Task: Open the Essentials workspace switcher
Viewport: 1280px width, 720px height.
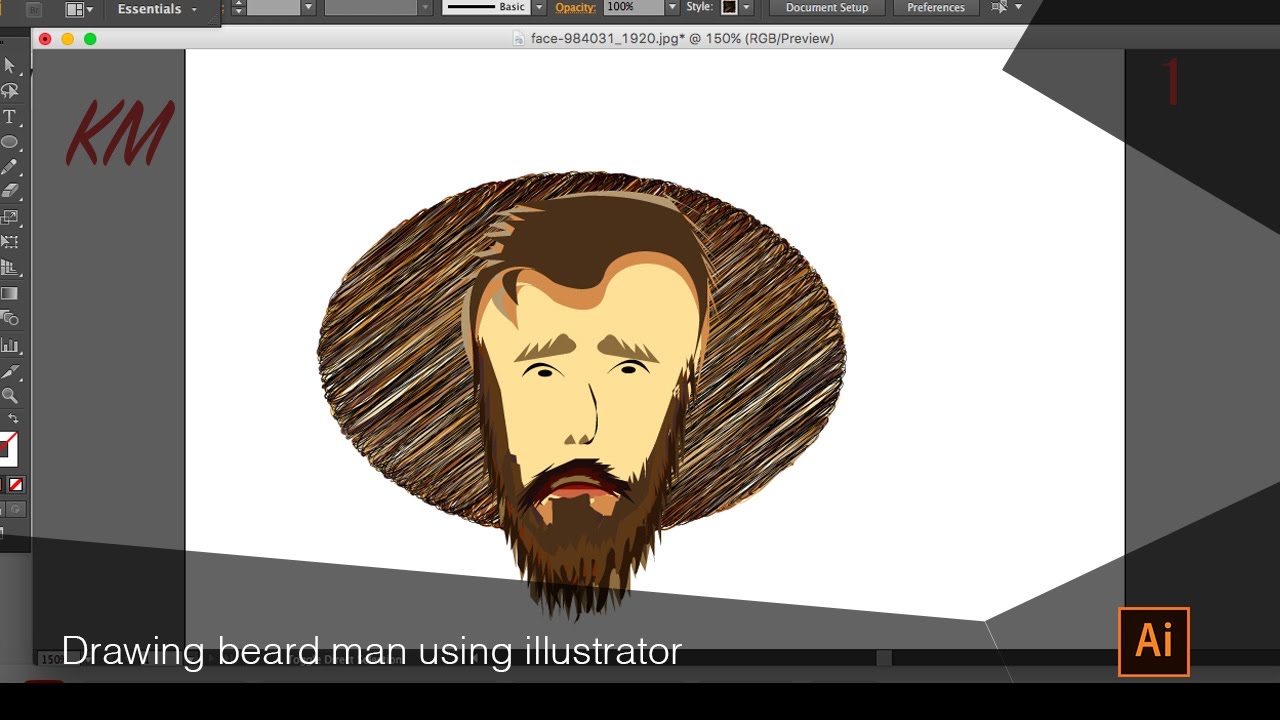Action: [152, 8]
